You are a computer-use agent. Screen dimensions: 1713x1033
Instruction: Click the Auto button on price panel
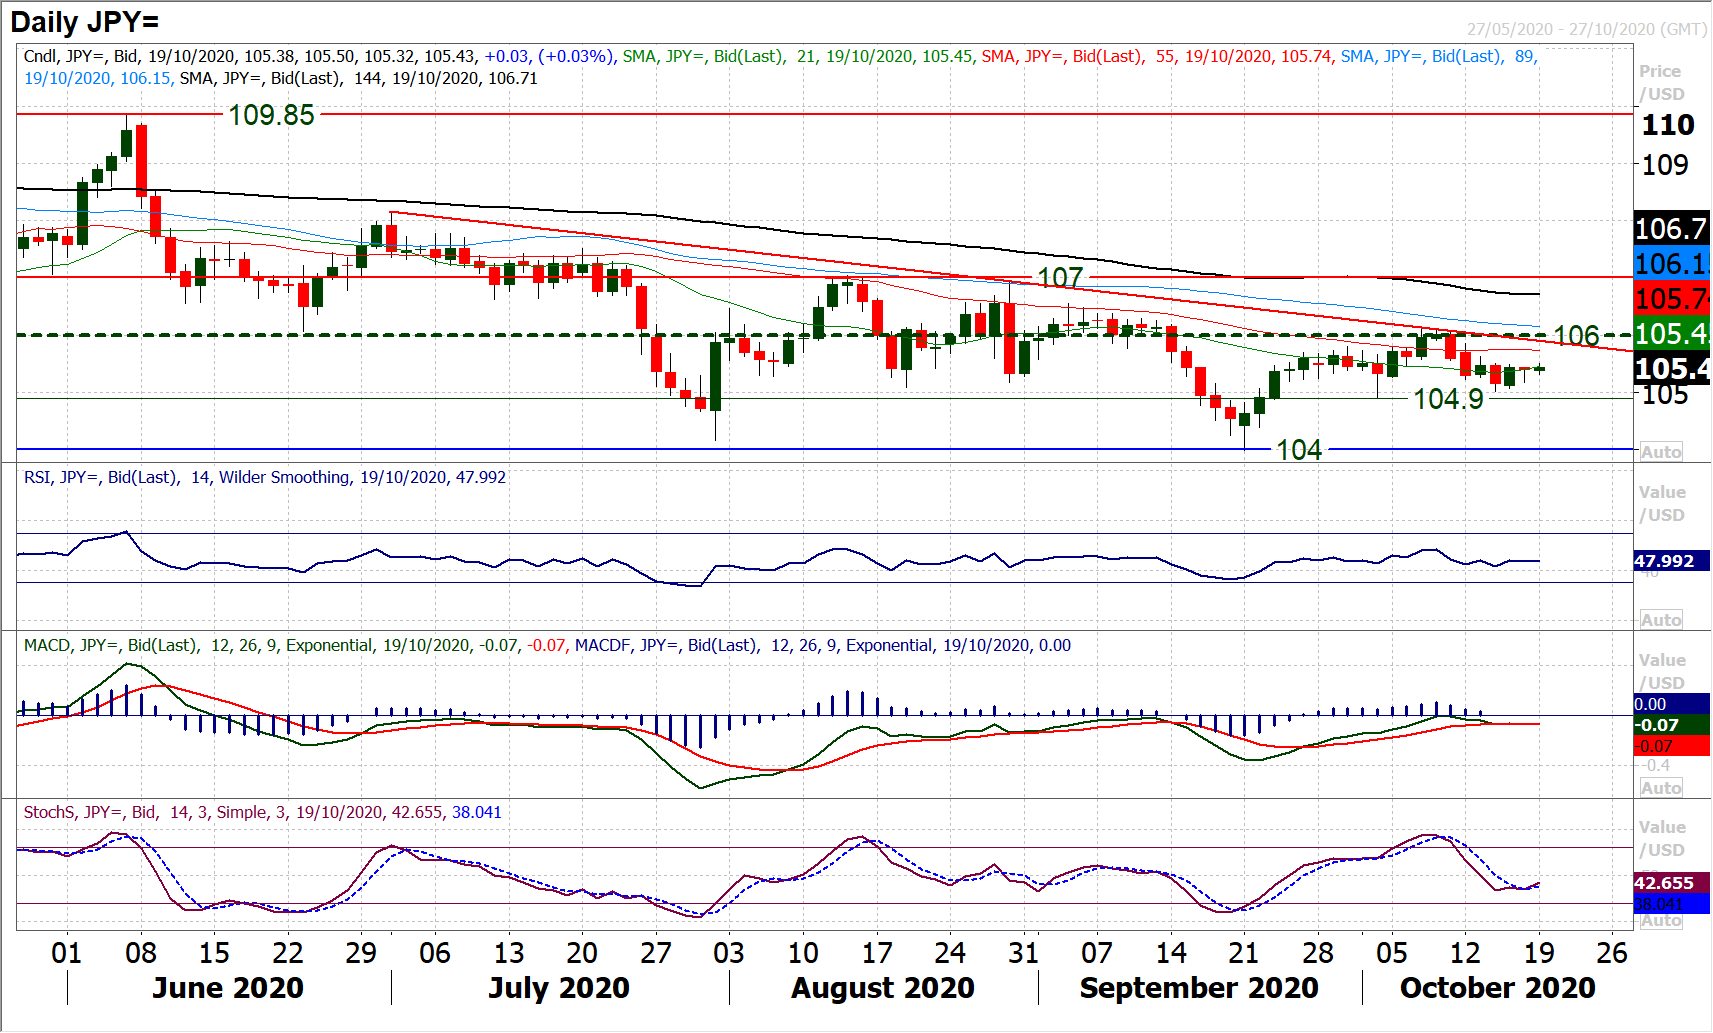coord(1660,452)
